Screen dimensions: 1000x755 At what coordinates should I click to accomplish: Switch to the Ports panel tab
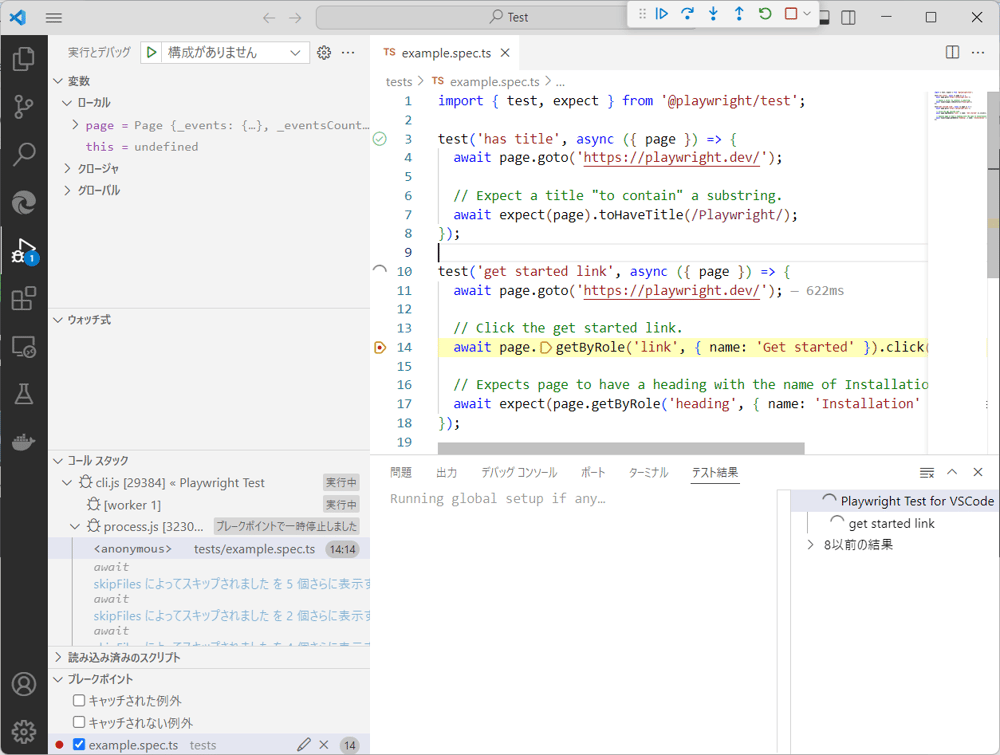(x=593, y=473)
